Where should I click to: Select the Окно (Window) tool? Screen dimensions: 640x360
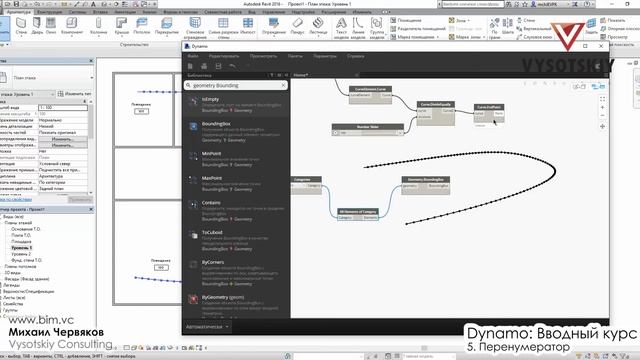point(51,26)
